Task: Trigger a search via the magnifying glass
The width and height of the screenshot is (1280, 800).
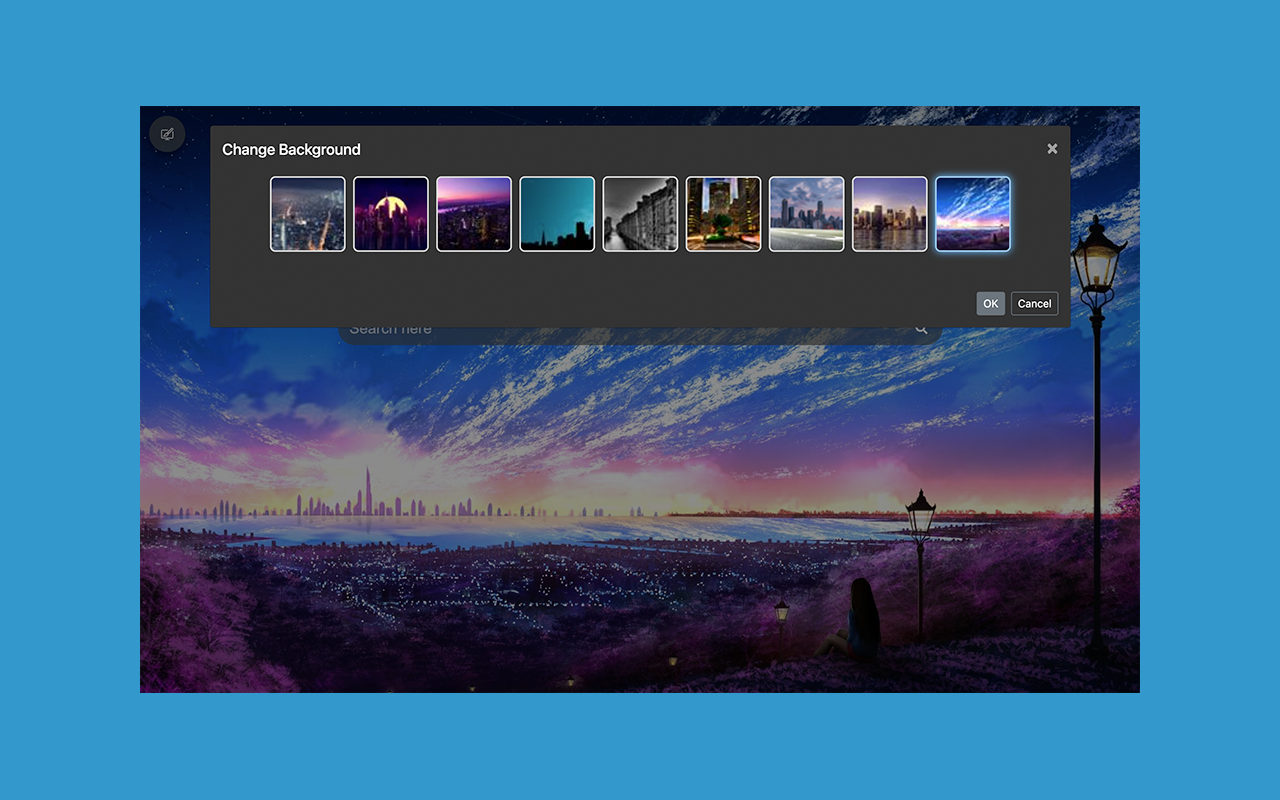Action: [919, 326]
